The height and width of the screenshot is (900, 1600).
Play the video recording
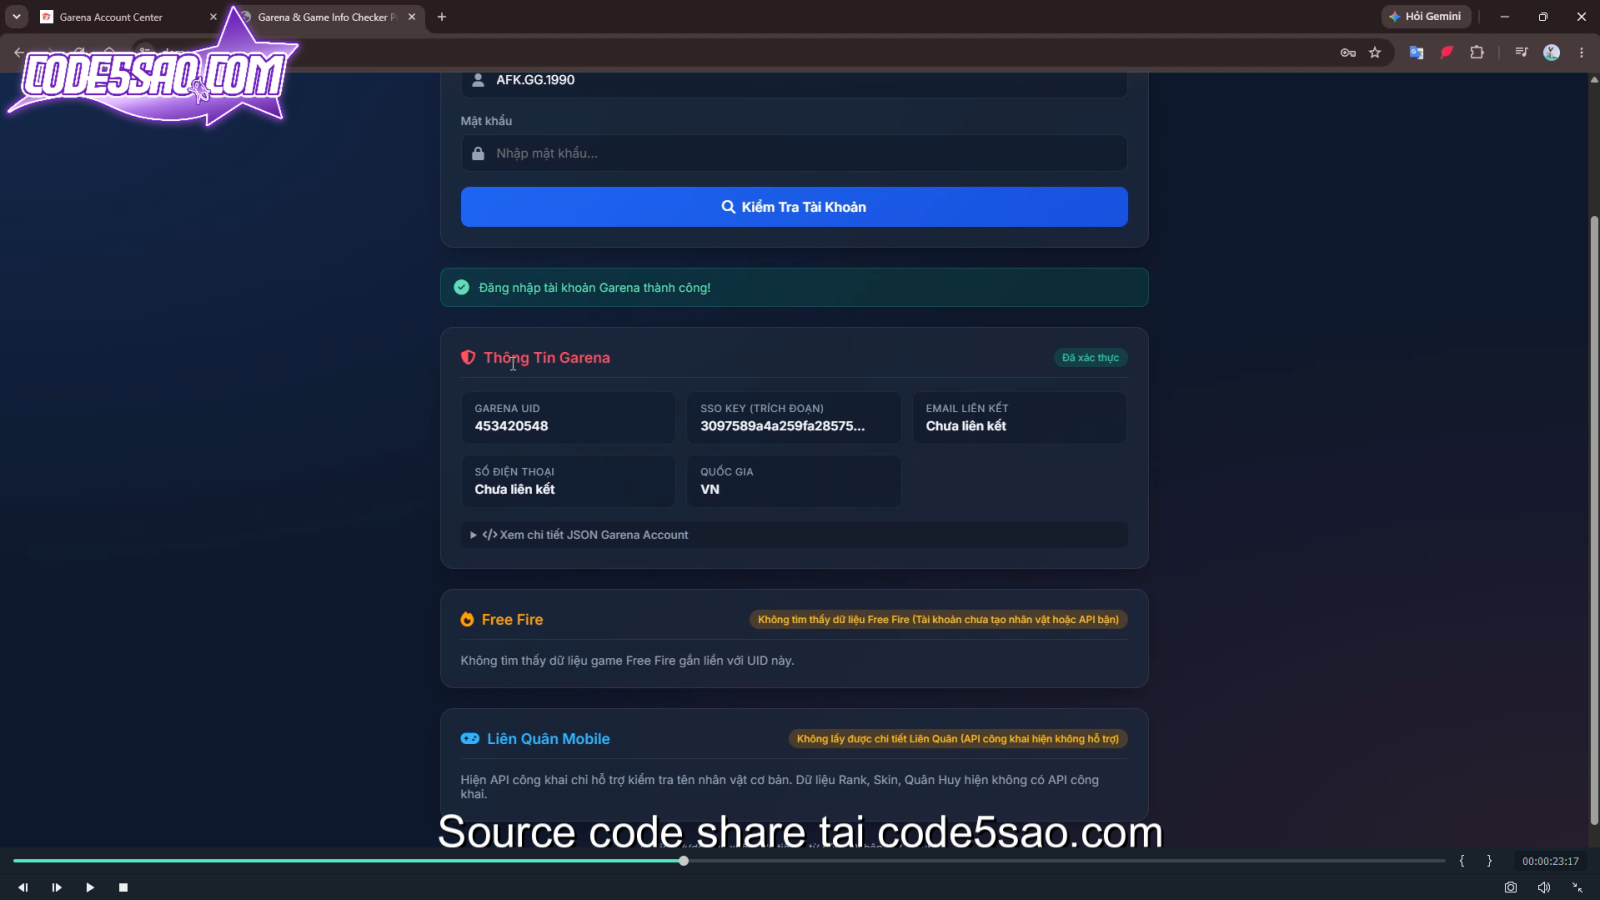[90, 887]
